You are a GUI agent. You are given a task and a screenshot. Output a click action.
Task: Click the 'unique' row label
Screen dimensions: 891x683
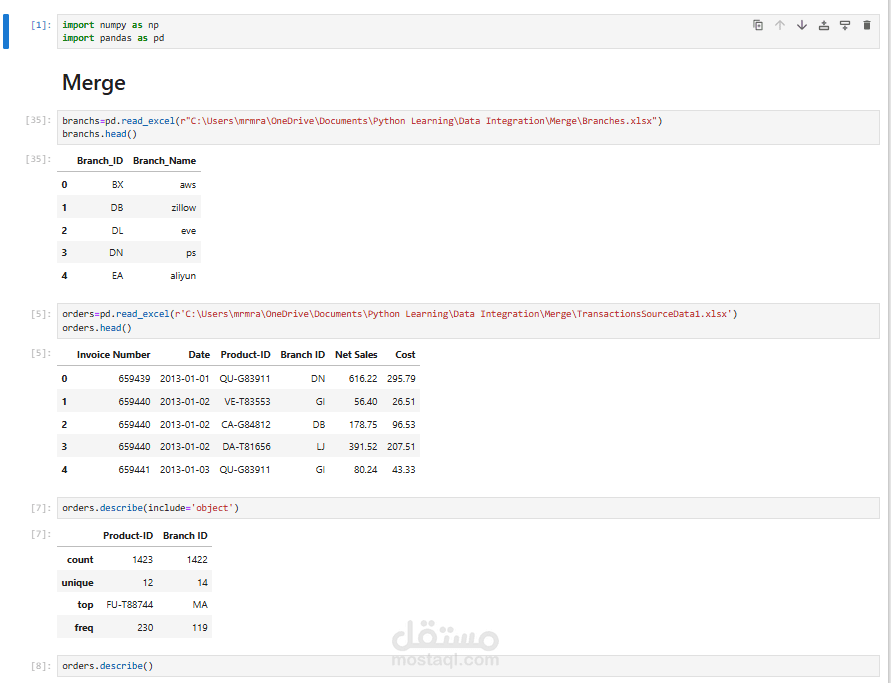tap(77, 582)
